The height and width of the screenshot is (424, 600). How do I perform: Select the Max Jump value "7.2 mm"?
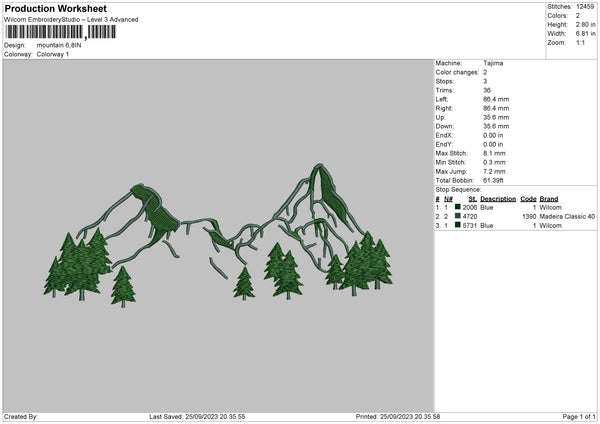pos(494,171)
